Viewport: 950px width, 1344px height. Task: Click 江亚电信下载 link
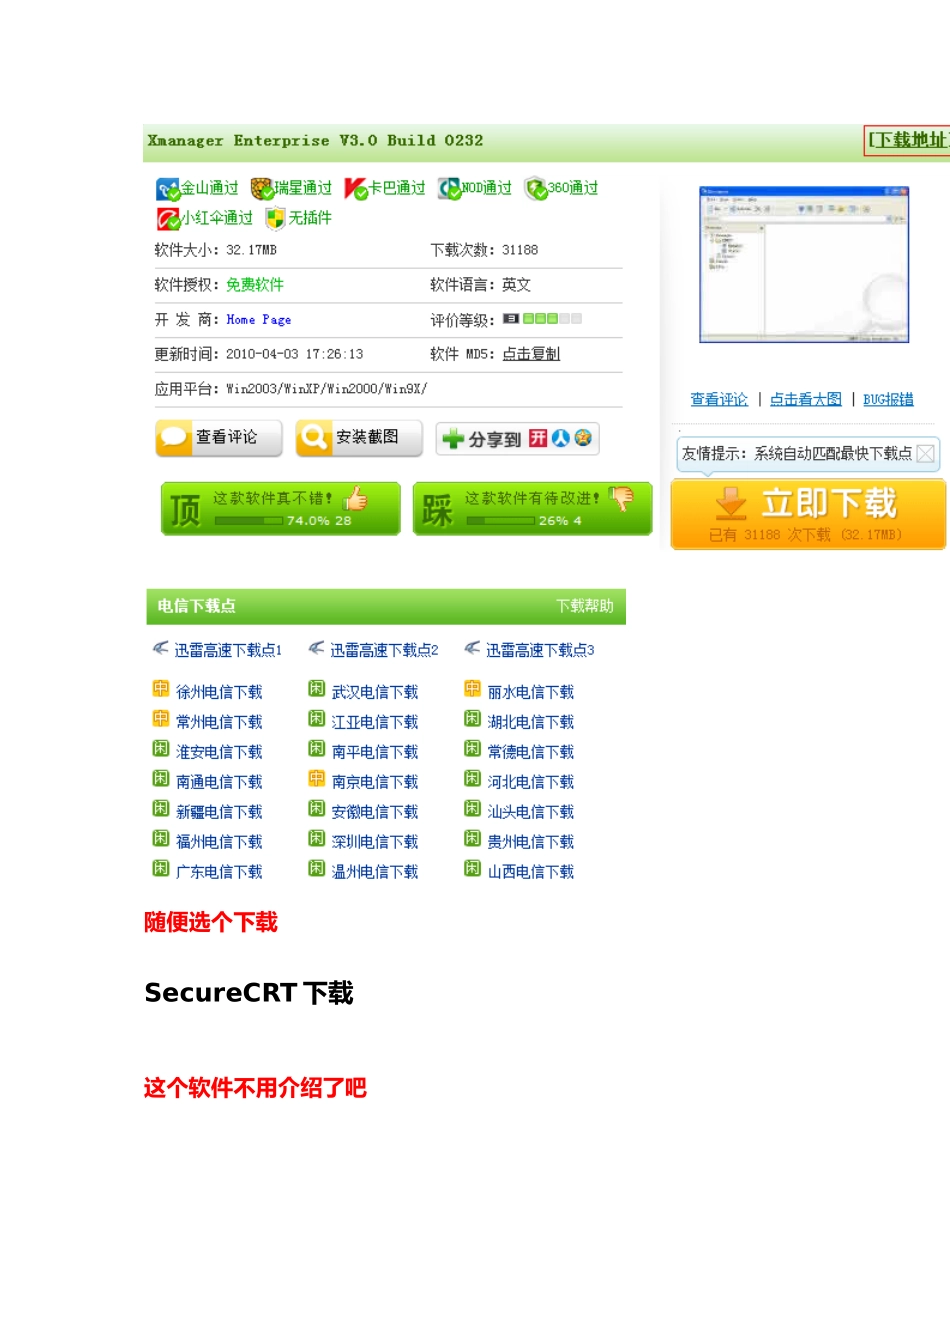pos(375,722)
